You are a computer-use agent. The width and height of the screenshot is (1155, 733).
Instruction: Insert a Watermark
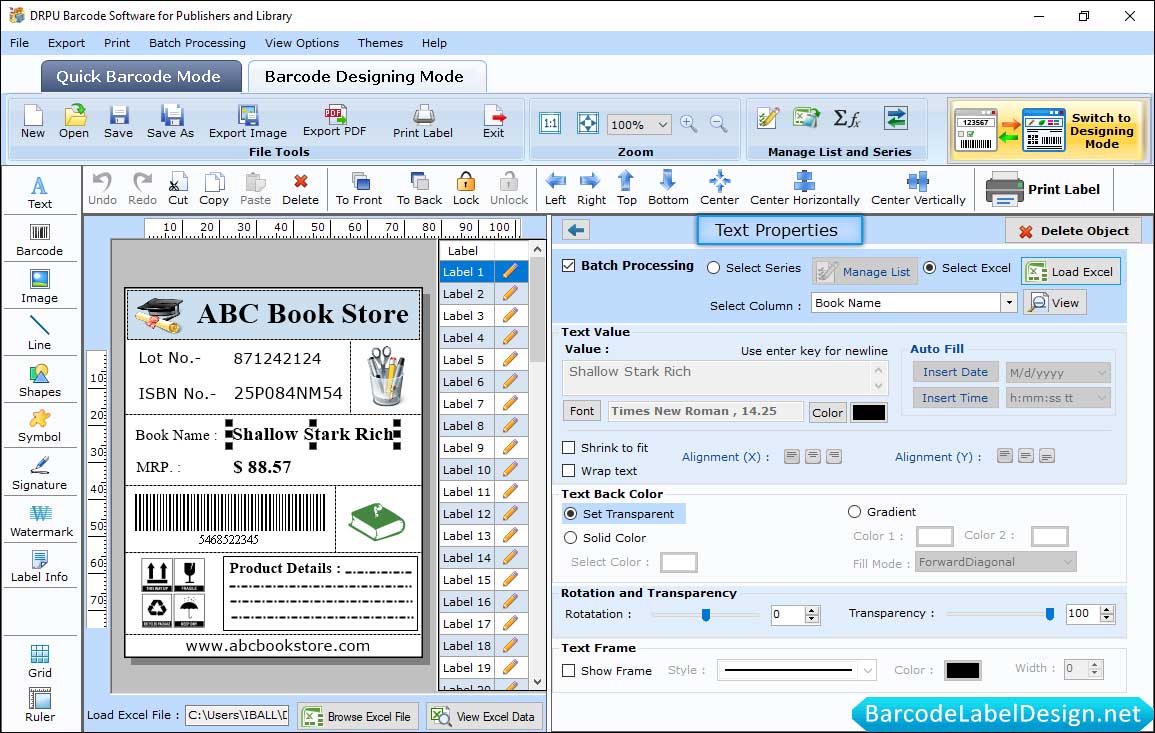click(x=41, y=521)
